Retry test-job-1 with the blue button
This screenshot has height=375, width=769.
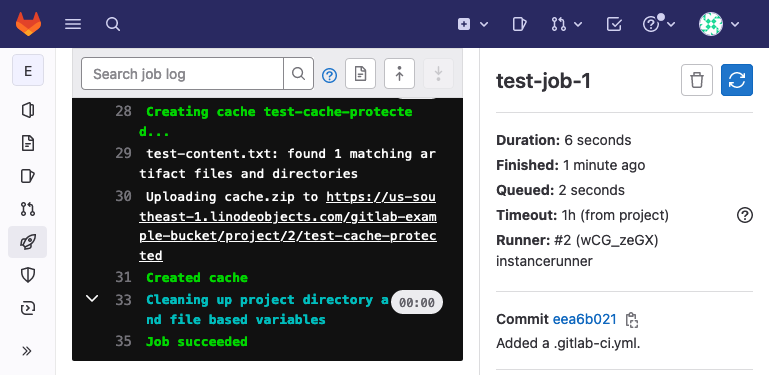[737, 80]
